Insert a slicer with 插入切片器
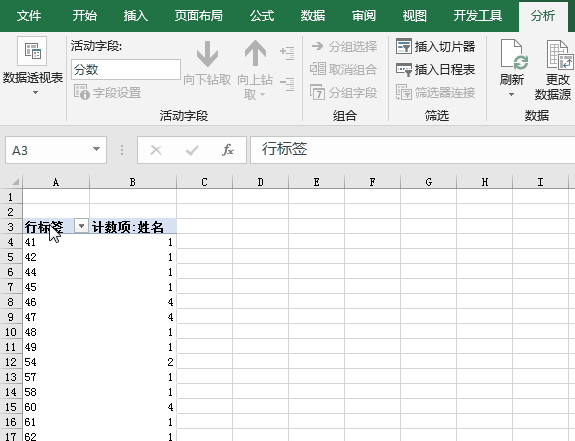Viewport: 575px width, 441px height. 436,47
